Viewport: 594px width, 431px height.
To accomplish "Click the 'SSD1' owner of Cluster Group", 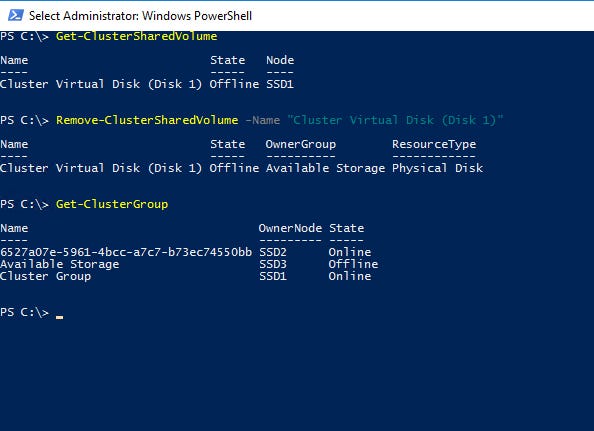I will pos(273,276).
